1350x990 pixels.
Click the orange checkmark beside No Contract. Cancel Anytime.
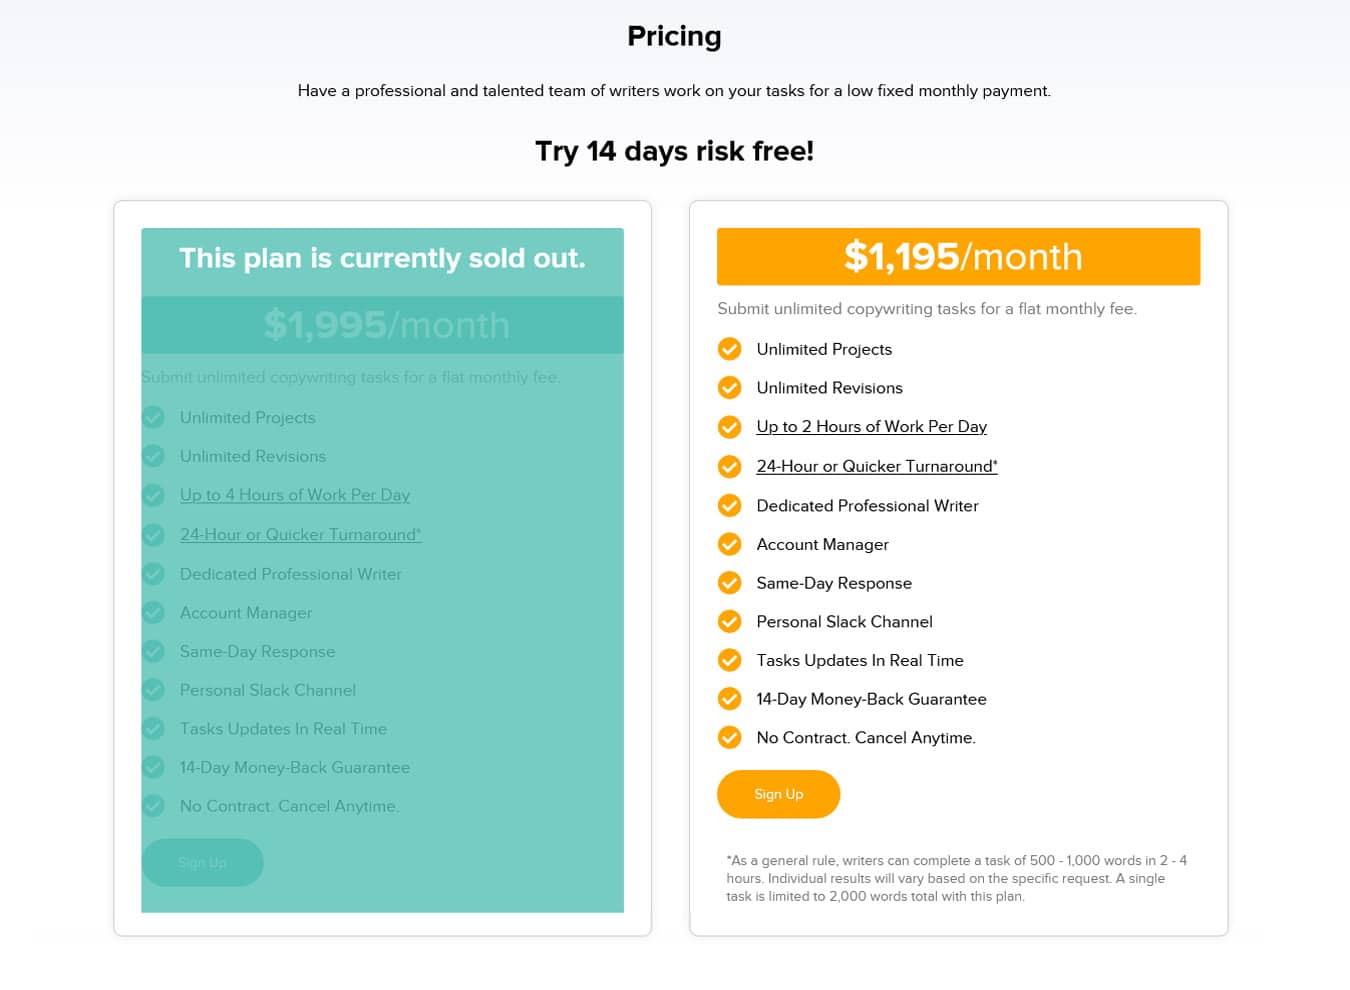730,738
